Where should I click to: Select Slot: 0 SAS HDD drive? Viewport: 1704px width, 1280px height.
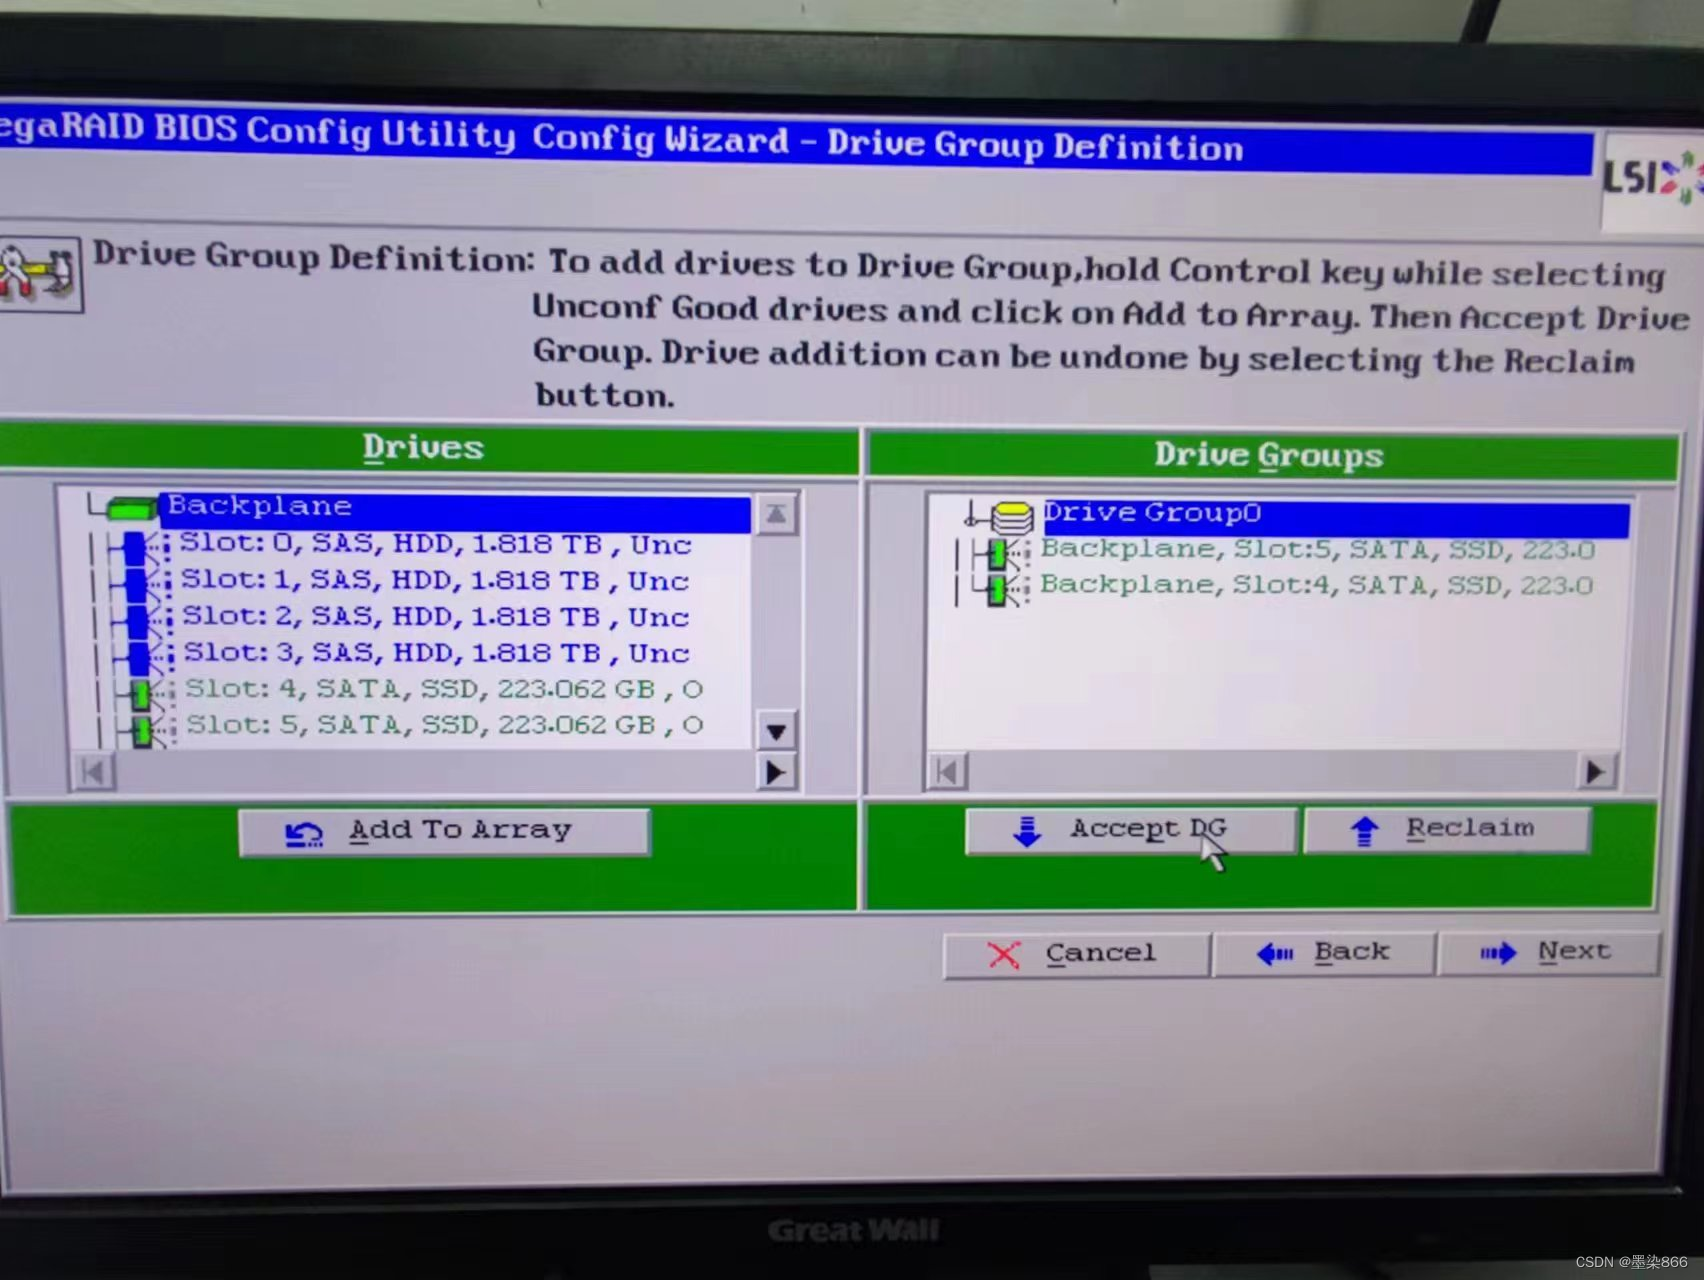[x=435, y=544]
